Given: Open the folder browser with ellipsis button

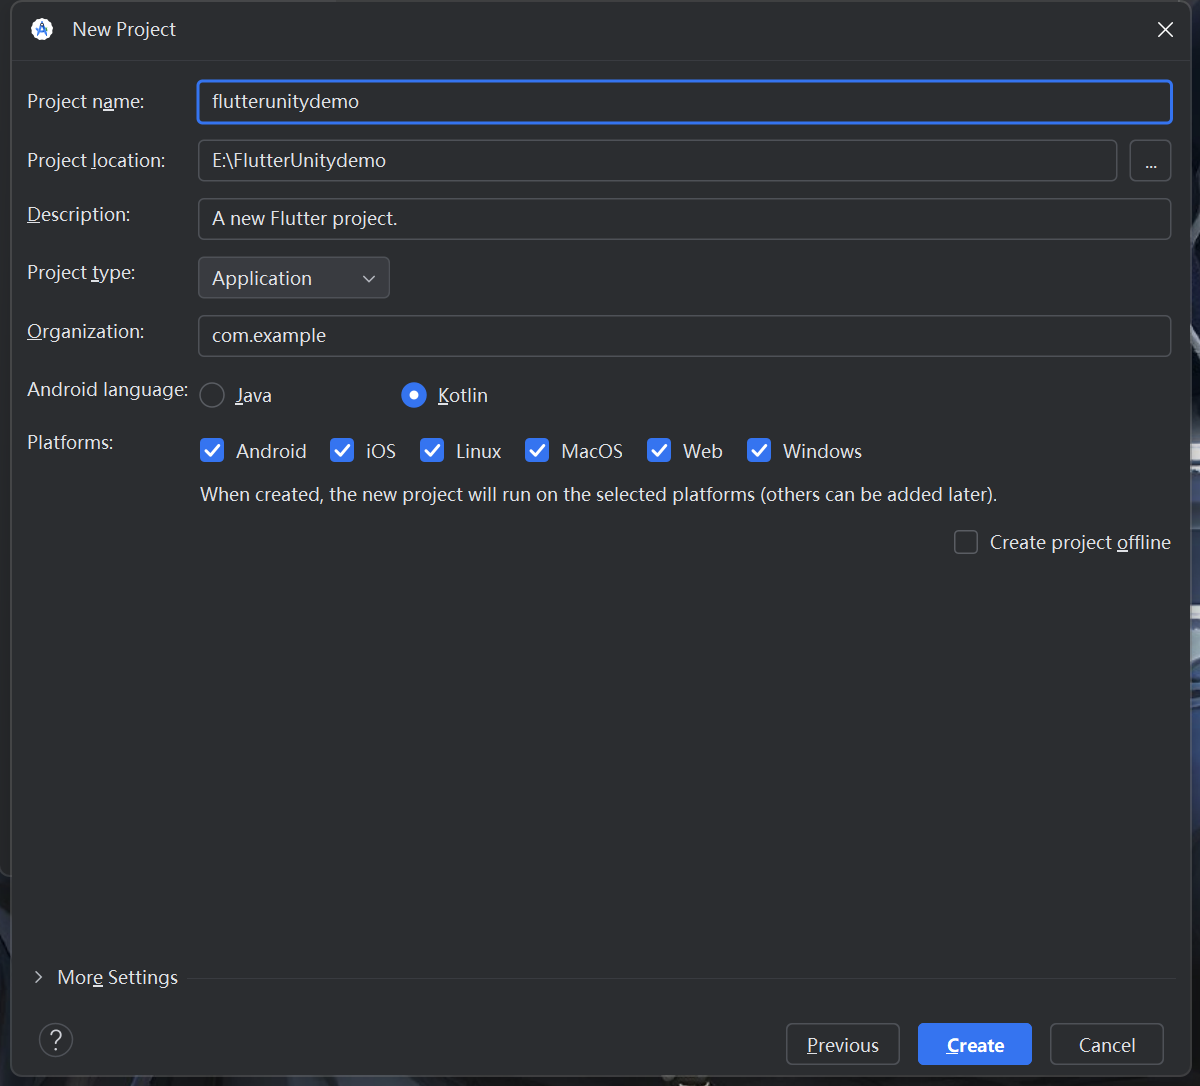Looking at the screenshot, I should click(1150, 160).
